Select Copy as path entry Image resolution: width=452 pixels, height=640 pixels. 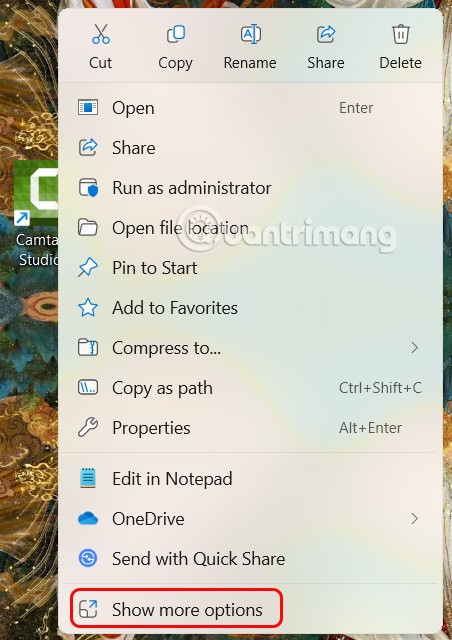pos(251,388)
